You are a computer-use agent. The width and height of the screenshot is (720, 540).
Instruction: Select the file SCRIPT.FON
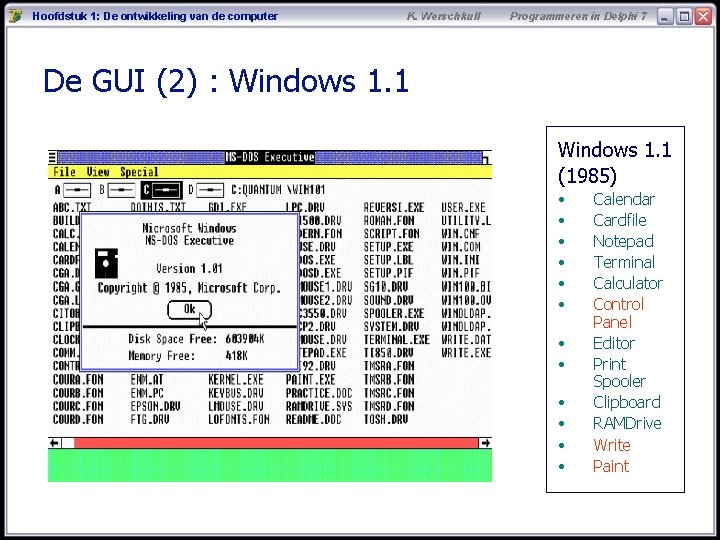392,234
